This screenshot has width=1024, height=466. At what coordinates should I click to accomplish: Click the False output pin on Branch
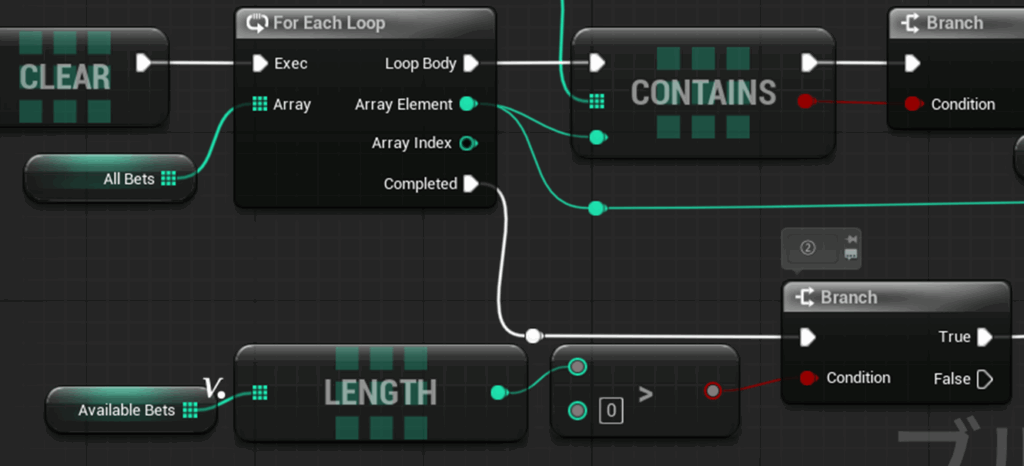985,379
